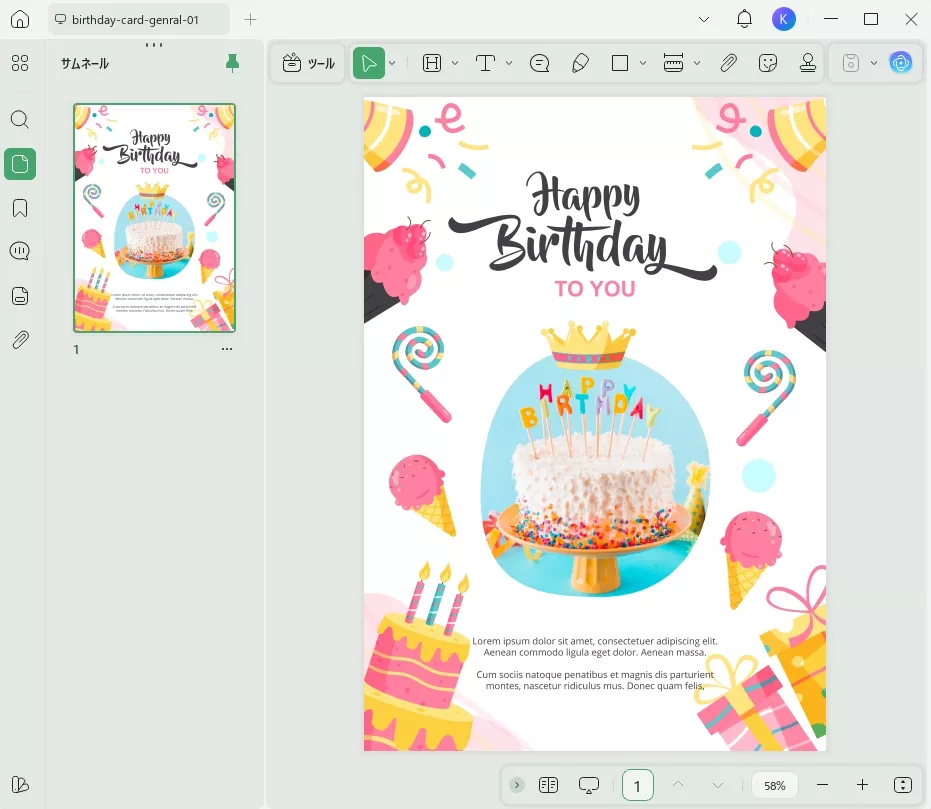This screenshot has height=809, width=931.
Task: Expand the shape rectangle tool dropdown
Action: pos(642,63)
